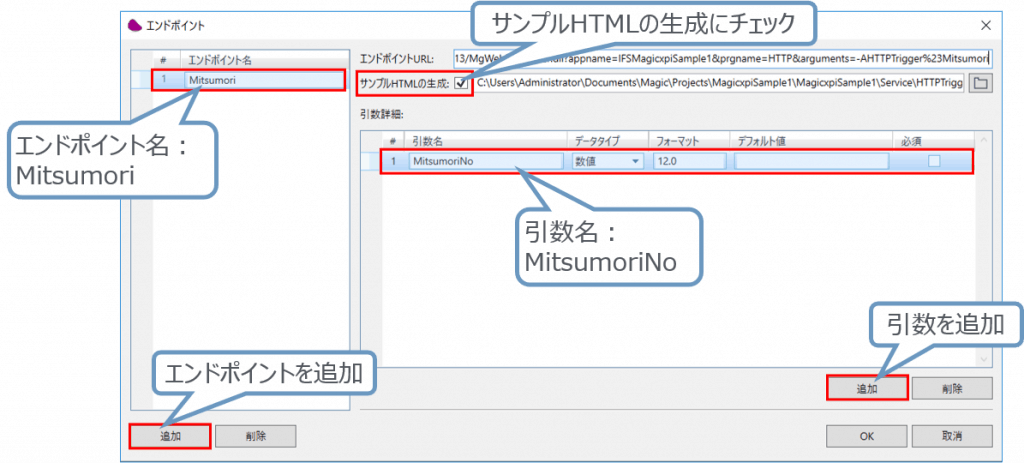Screen dimensions: 1024x463
Task: Cancel the dialog with 取消
Action: pos(951,436)
